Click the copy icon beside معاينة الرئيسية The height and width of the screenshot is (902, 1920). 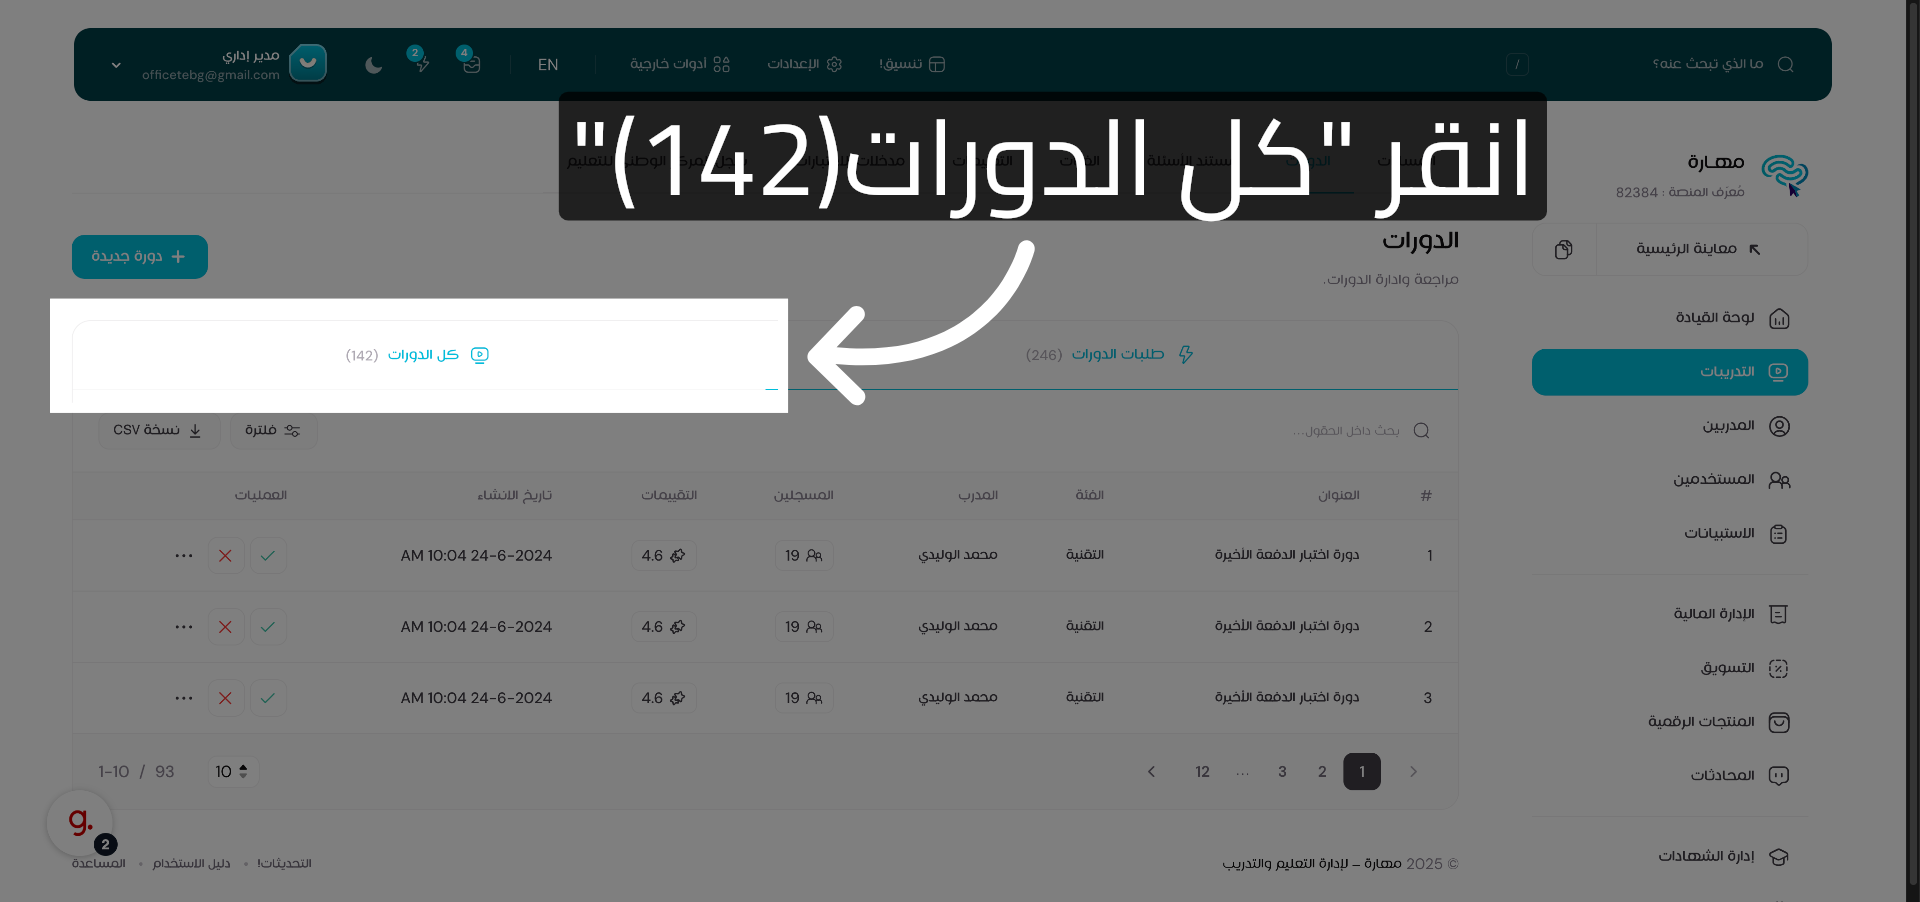coord(1563,249)
